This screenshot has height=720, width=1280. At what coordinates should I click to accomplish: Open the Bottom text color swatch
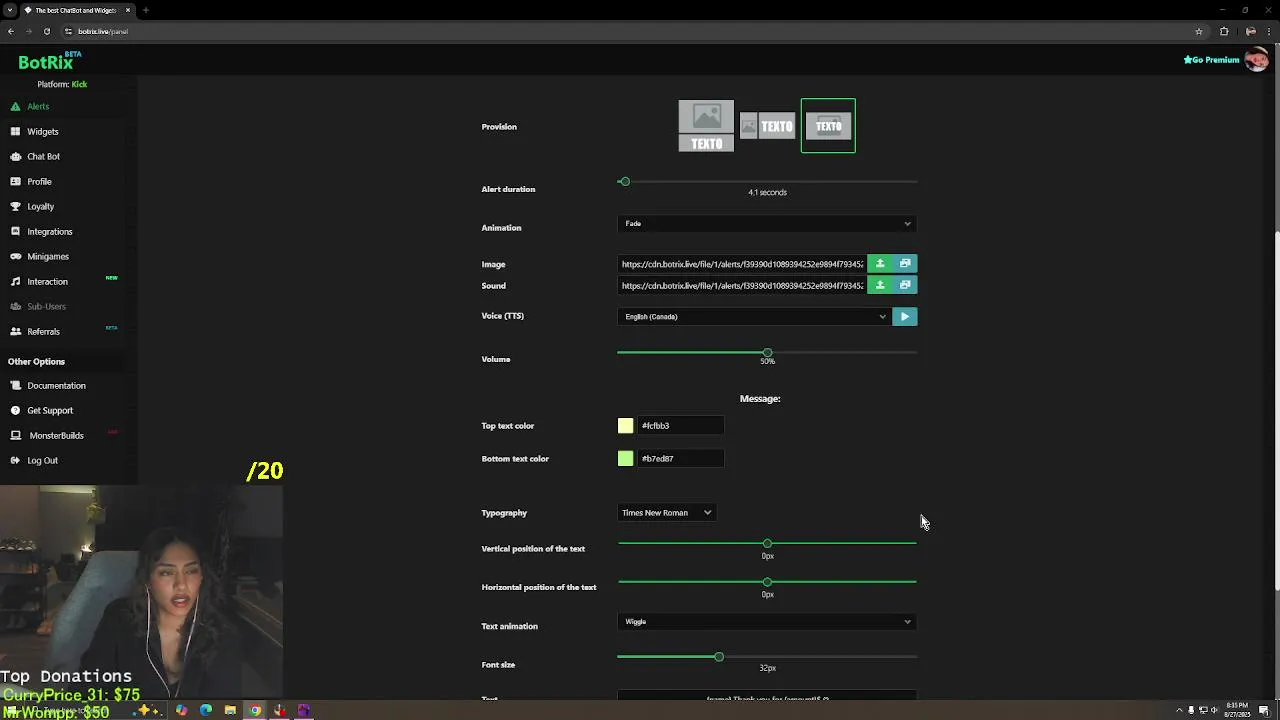pos(625,458)
